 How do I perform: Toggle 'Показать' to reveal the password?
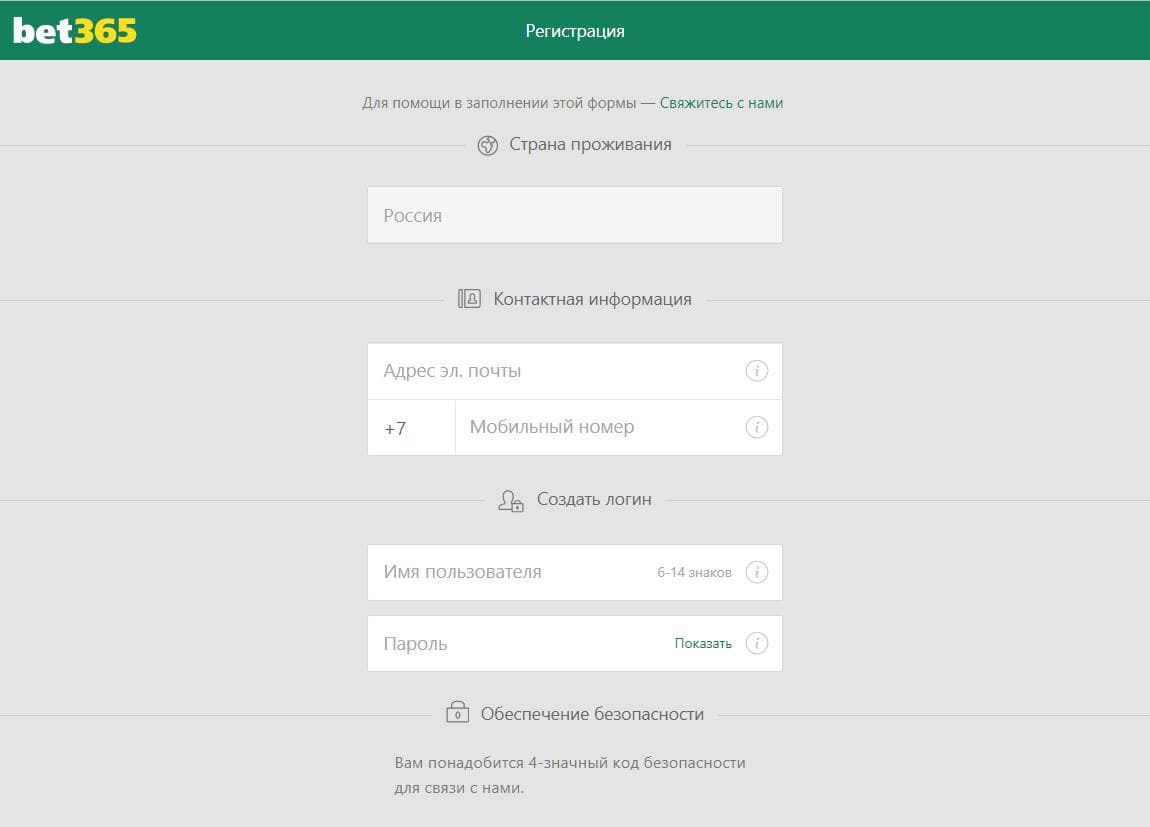click(703, 643)
